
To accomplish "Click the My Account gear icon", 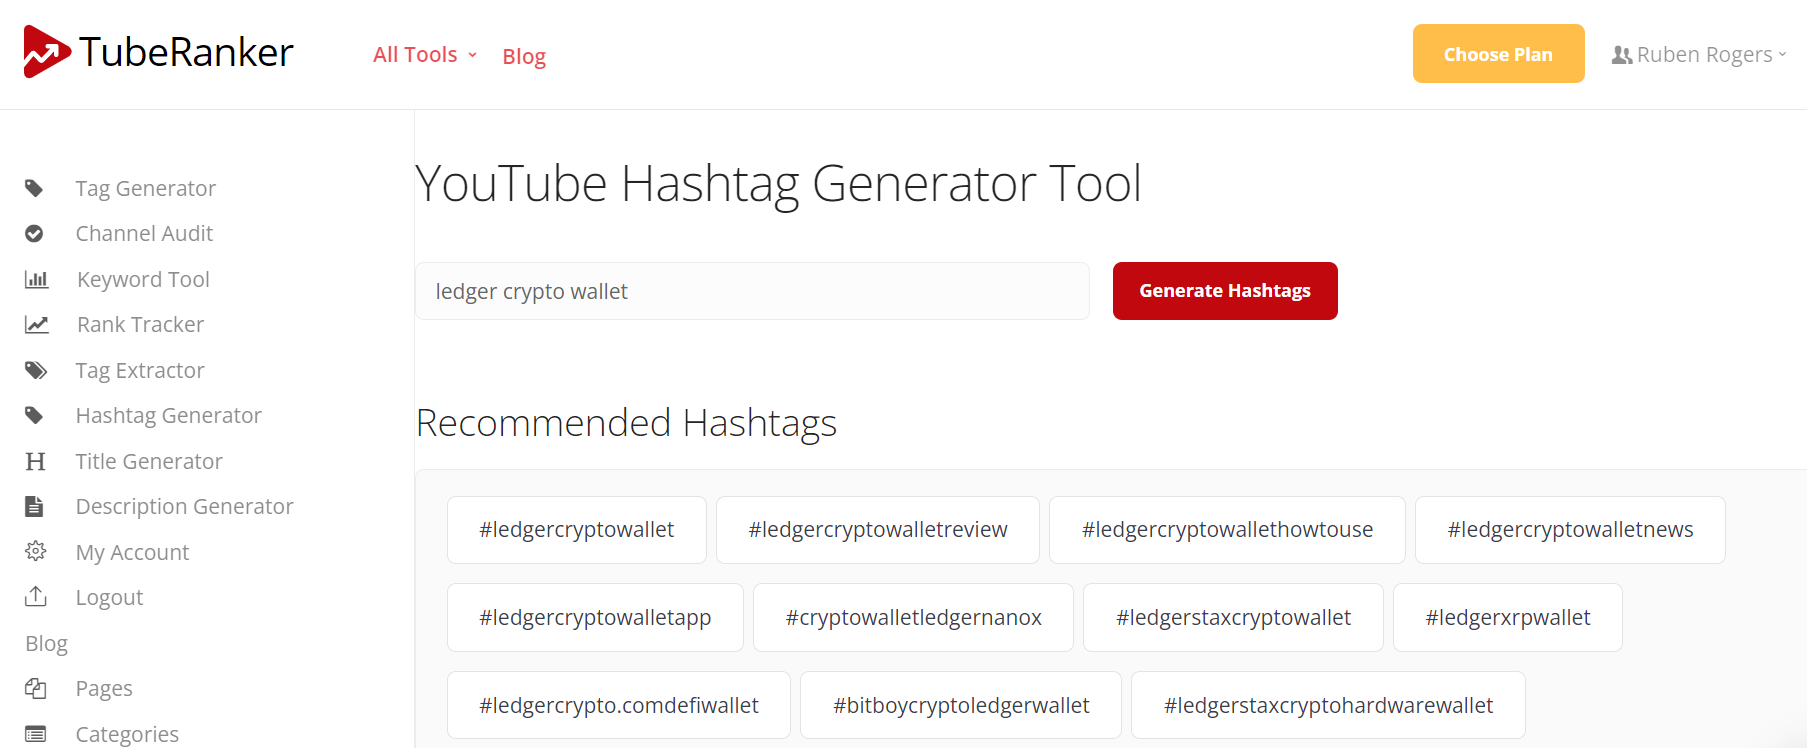I will click(x=36, y=551).
